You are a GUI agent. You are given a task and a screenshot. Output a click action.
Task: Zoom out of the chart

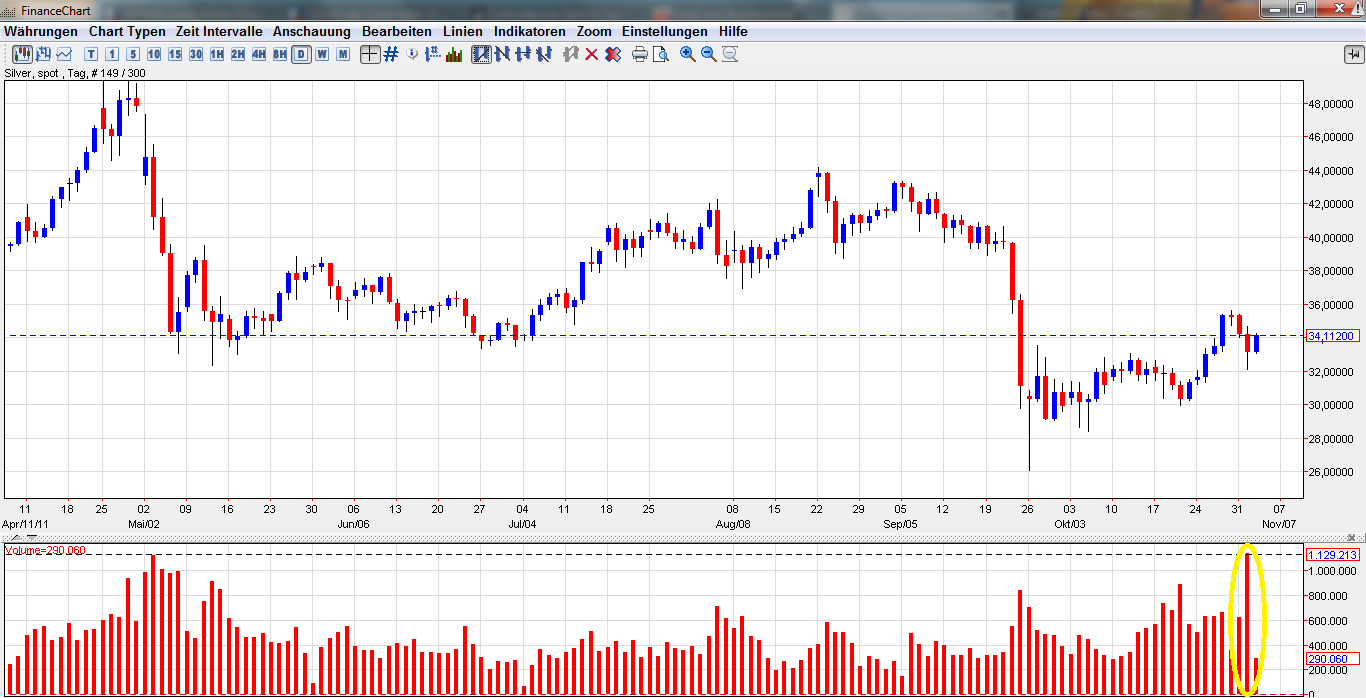[x=709, y=54]
